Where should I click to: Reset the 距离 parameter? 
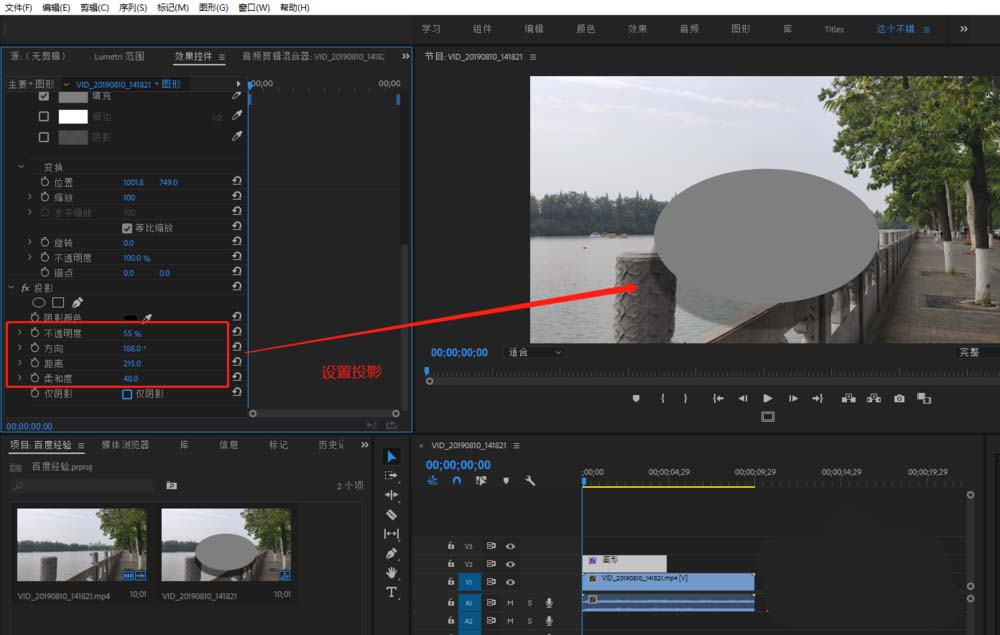(x=237, y=363)
